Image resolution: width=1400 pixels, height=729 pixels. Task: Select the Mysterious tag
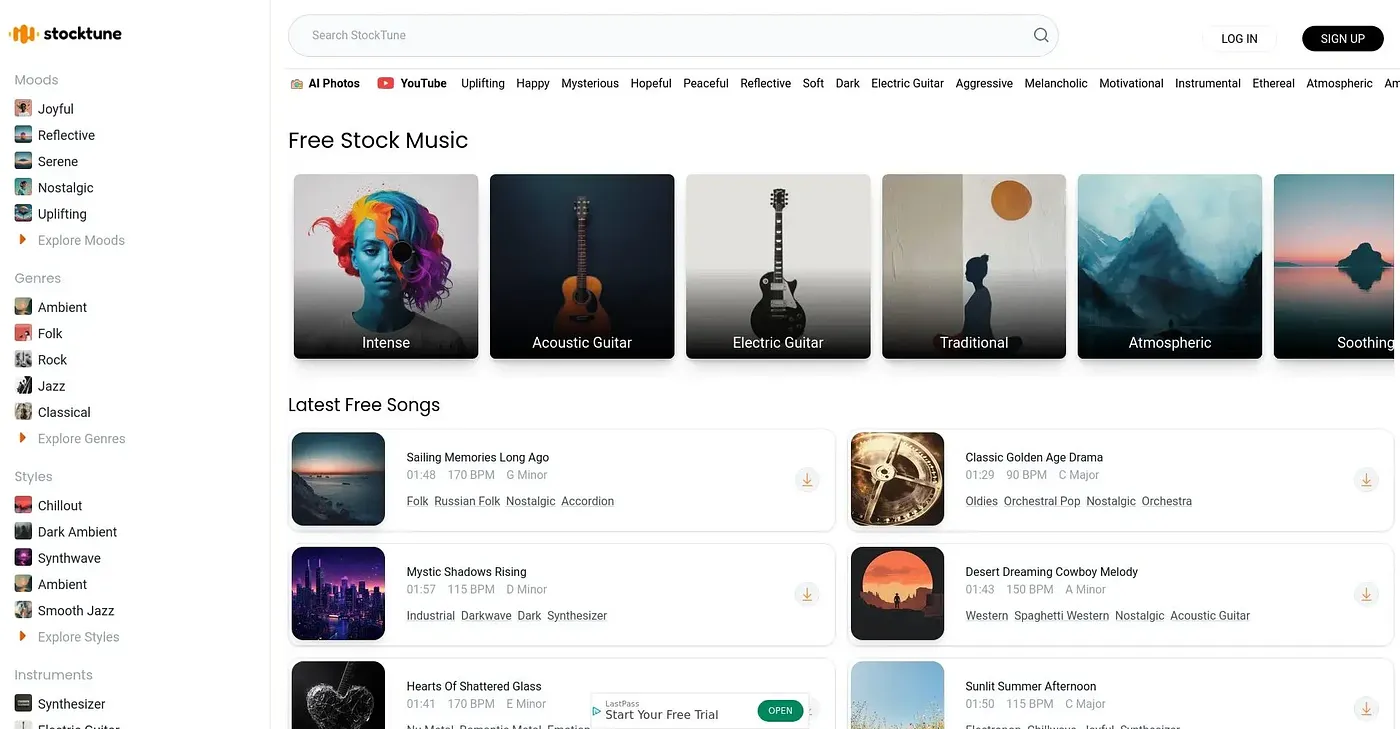pos(590,83)
